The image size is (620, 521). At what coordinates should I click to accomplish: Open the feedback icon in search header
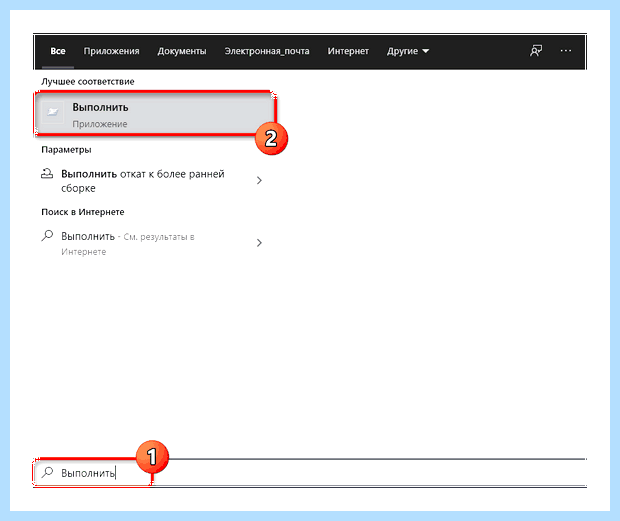point(536,51)
